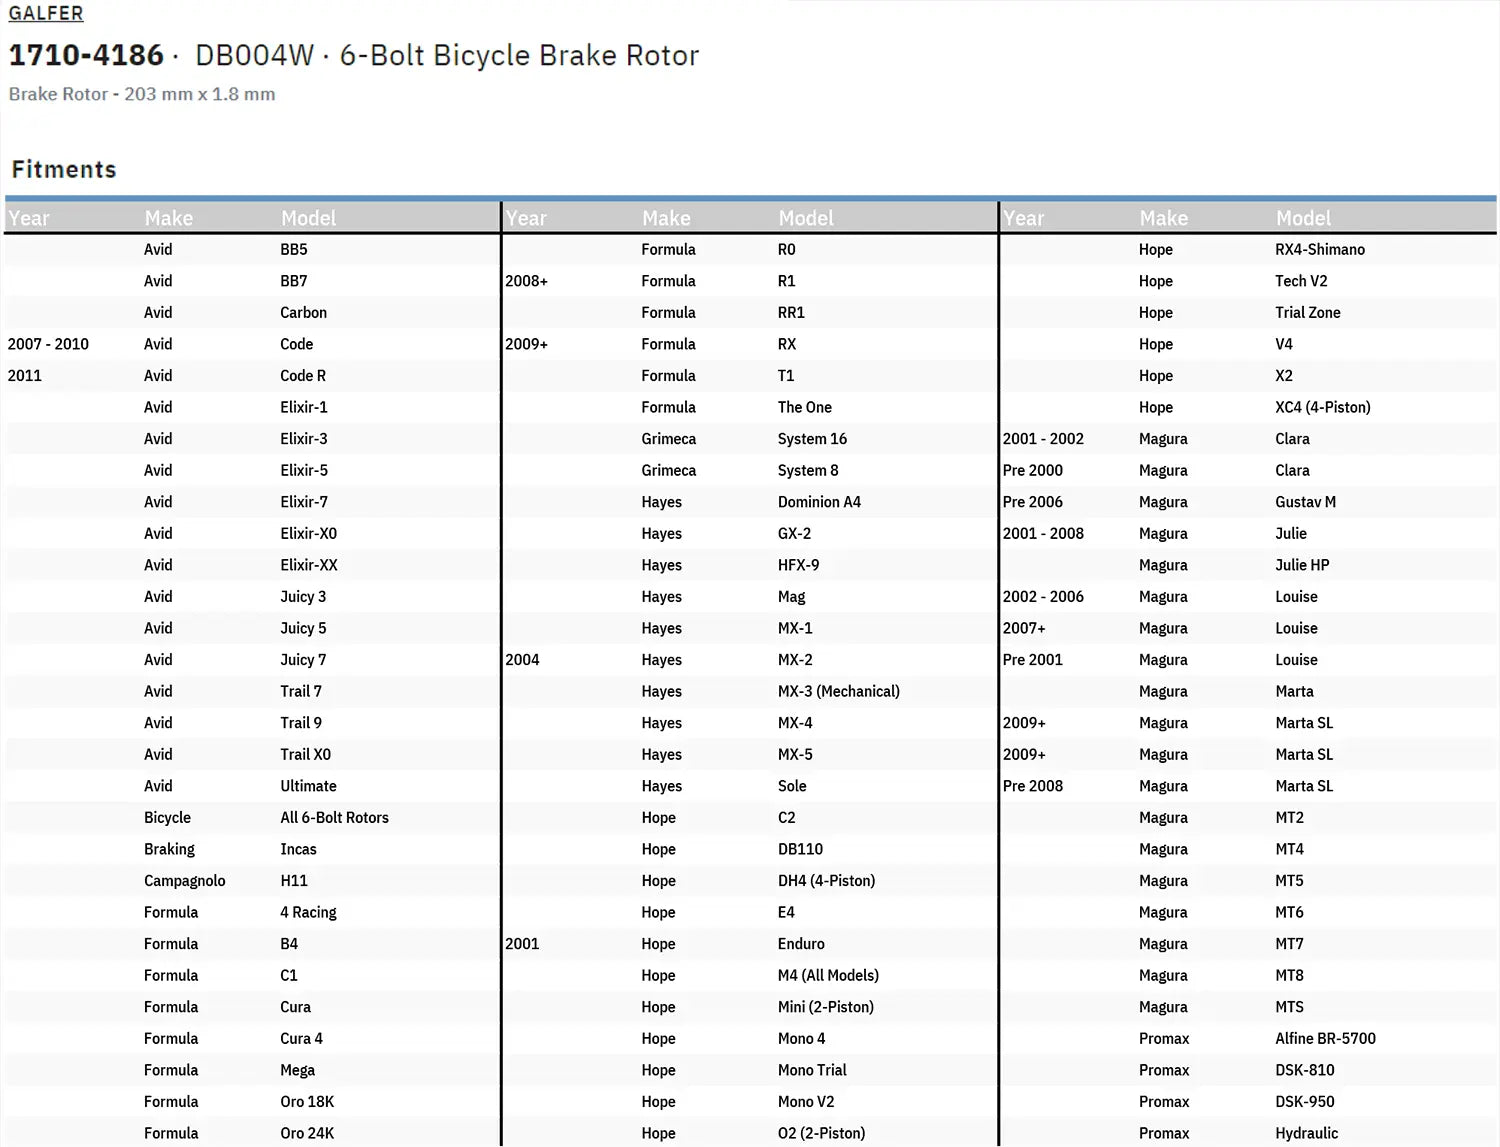
Task: Sort by first Year column header
Action: (29, 218)
